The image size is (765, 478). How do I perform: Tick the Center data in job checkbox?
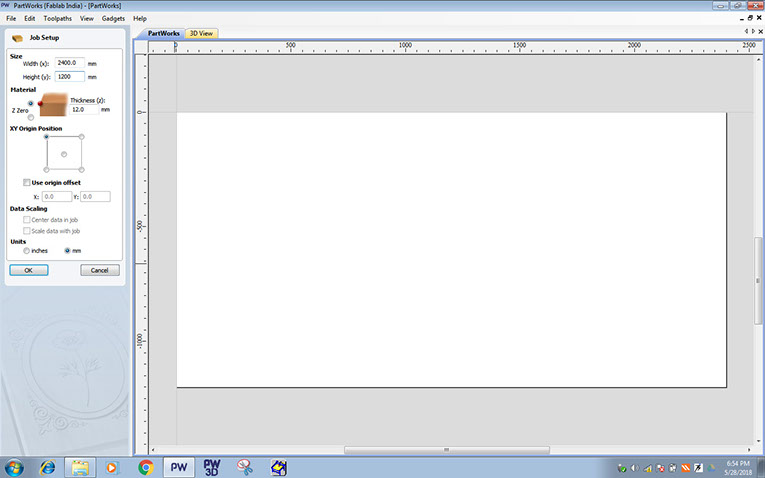coord(27,220)
